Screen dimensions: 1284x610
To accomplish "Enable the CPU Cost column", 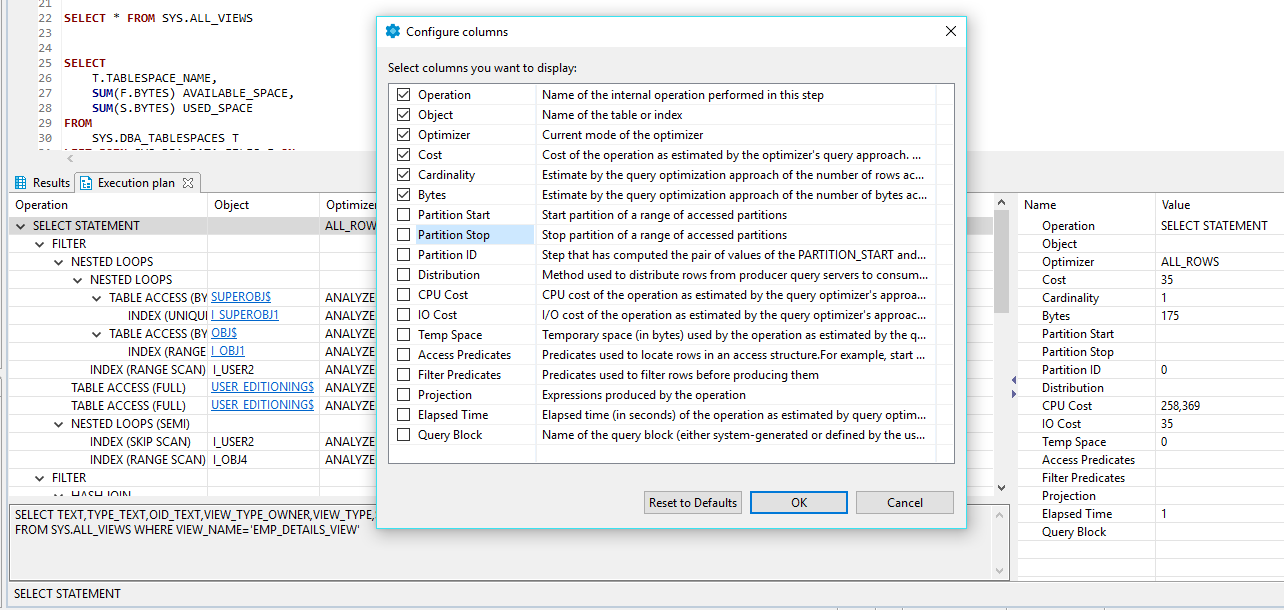I will tap(404, 294).
